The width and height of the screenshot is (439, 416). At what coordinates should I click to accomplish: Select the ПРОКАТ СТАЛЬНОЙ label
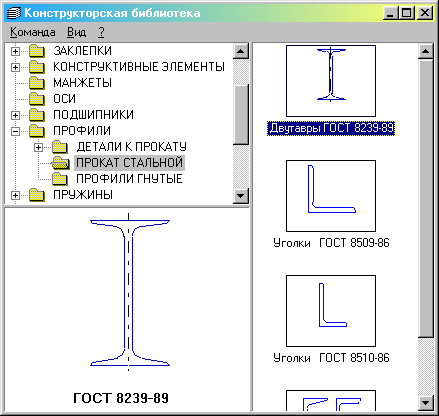click(129, 163)
